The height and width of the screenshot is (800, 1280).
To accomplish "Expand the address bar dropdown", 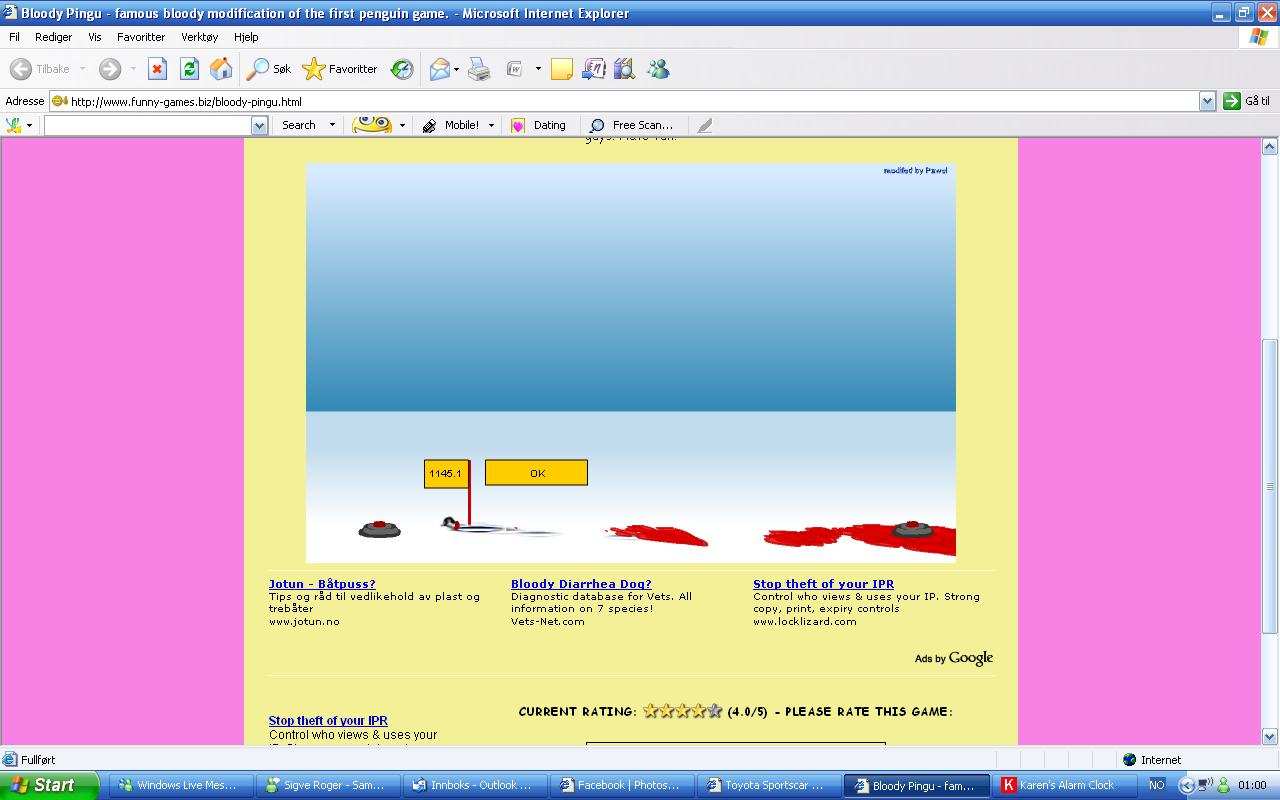I will (1206, 101).
